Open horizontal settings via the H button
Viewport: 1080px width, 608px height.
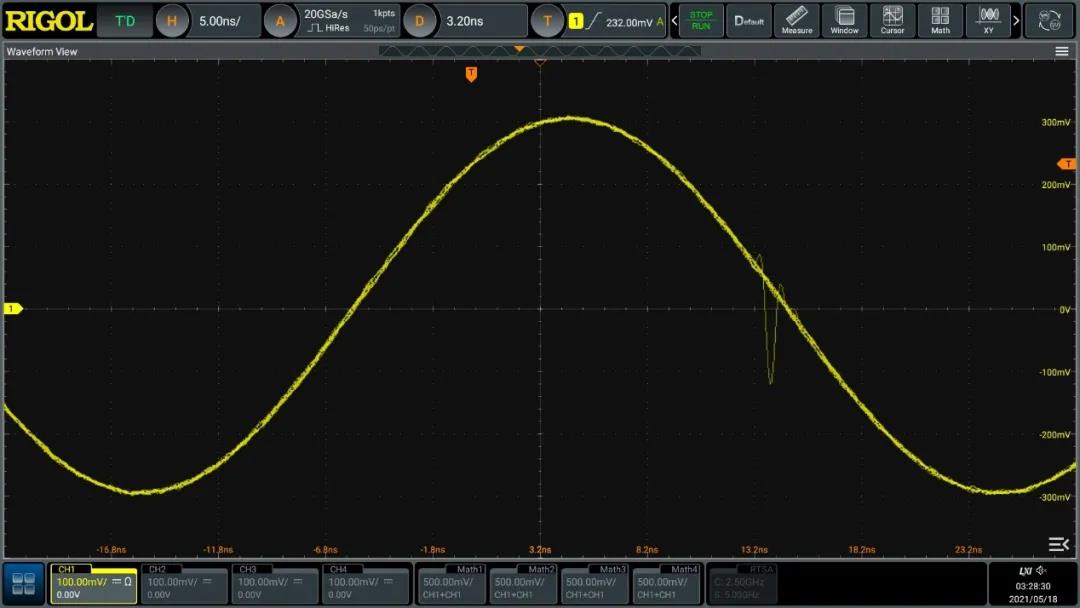pyautogui.click(x=172, y=21)
